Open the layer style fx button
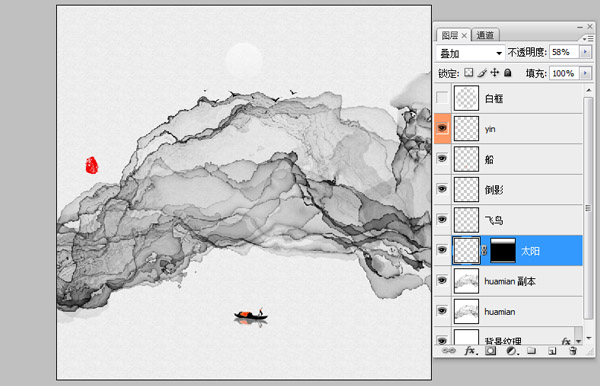The image size is (600, 386). [471, 351]
